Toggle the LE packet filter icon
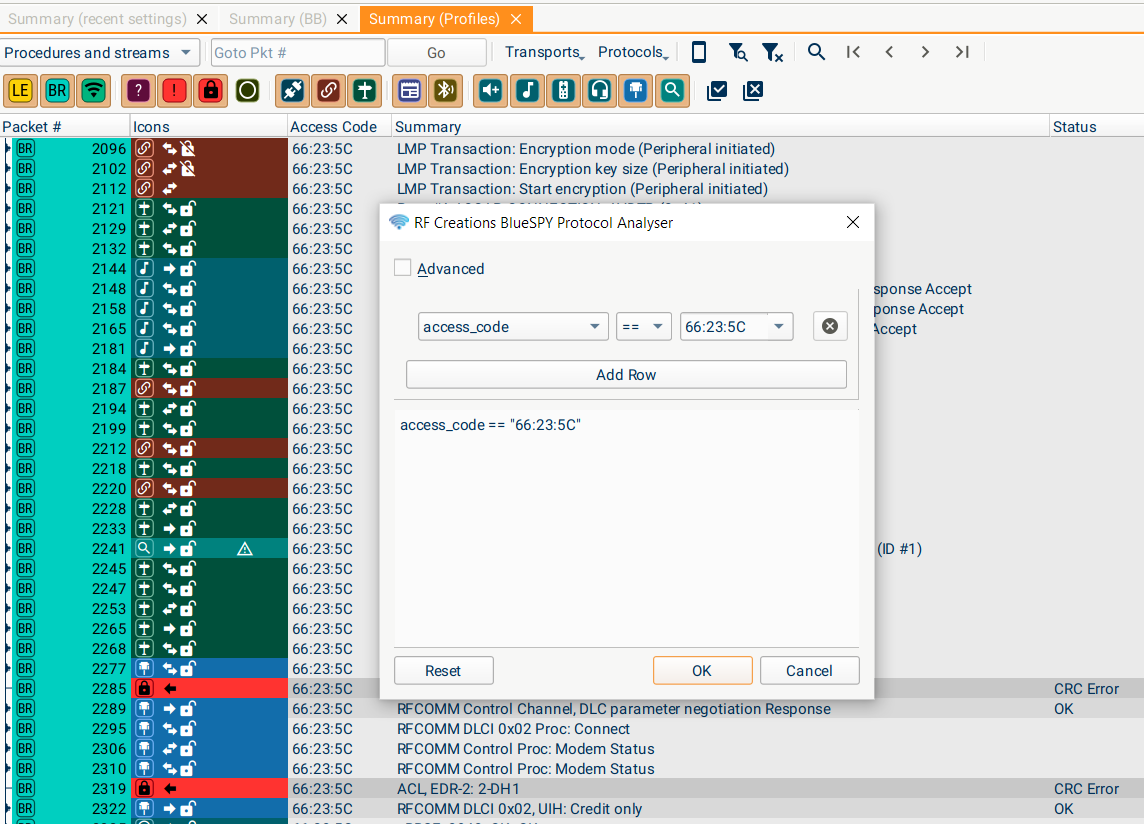Screen dimensions: 1144x824 (20, 91)
